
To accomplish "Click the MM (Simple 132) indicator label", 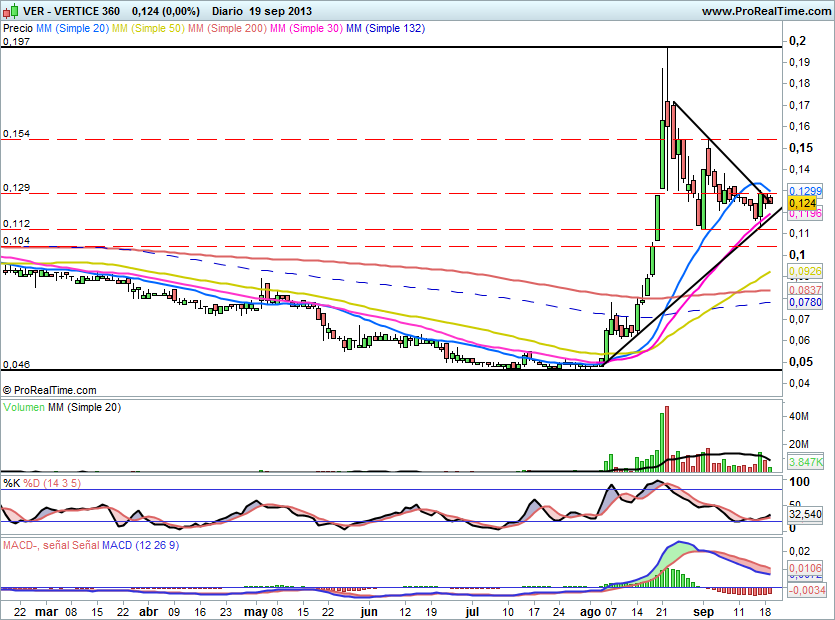I will tap(385, 29).
